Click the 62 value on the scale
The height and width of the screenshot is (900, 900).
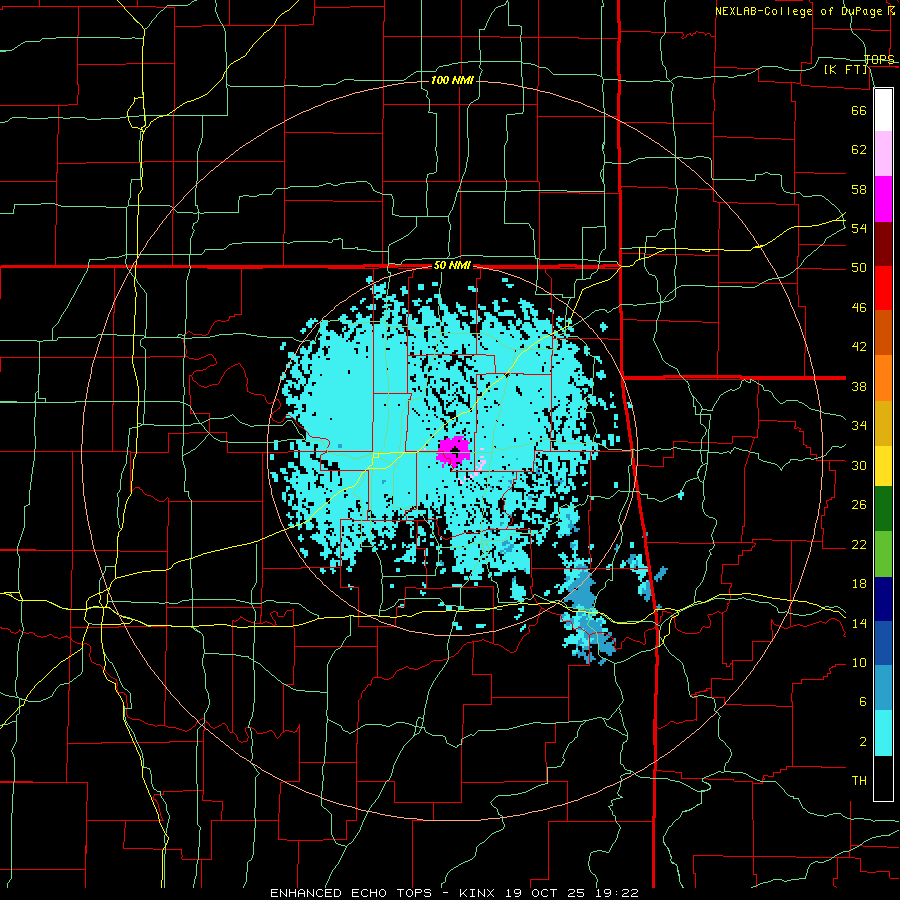pyautogui.click(x=859, y=150)
